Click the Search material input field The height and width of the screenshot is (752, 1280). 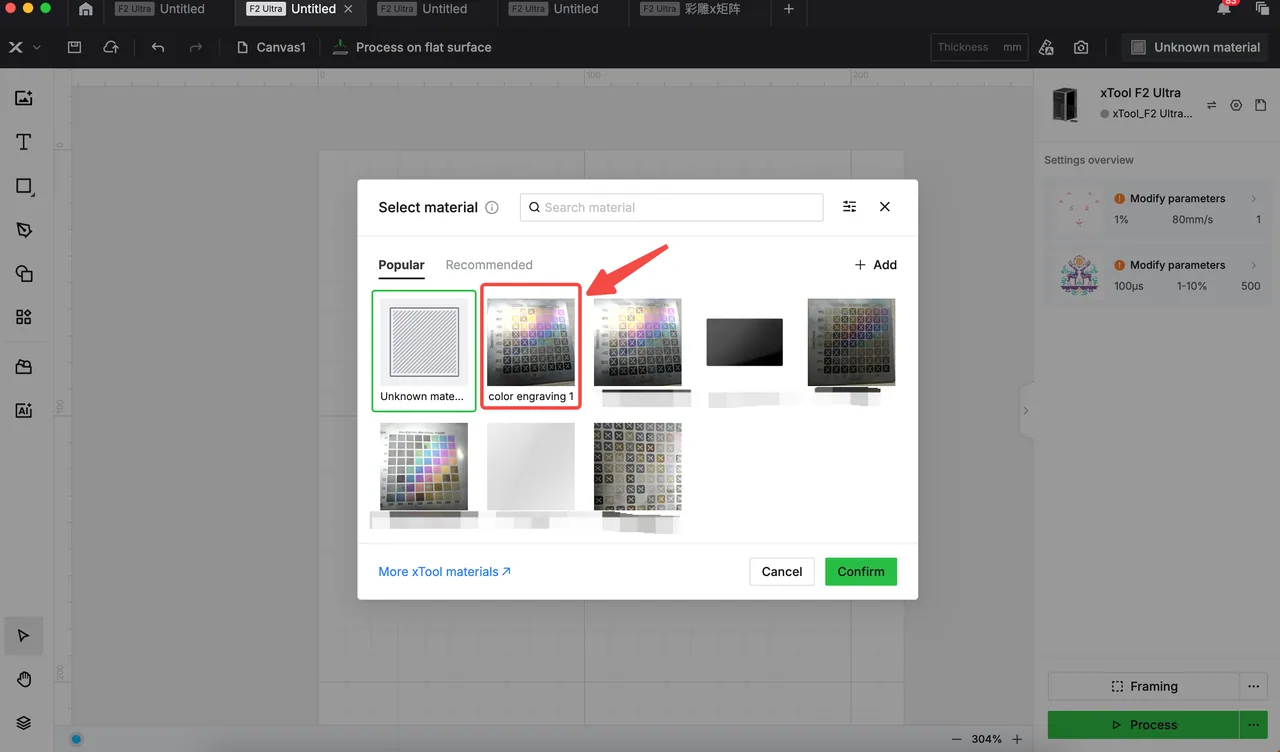coord(672,207)
